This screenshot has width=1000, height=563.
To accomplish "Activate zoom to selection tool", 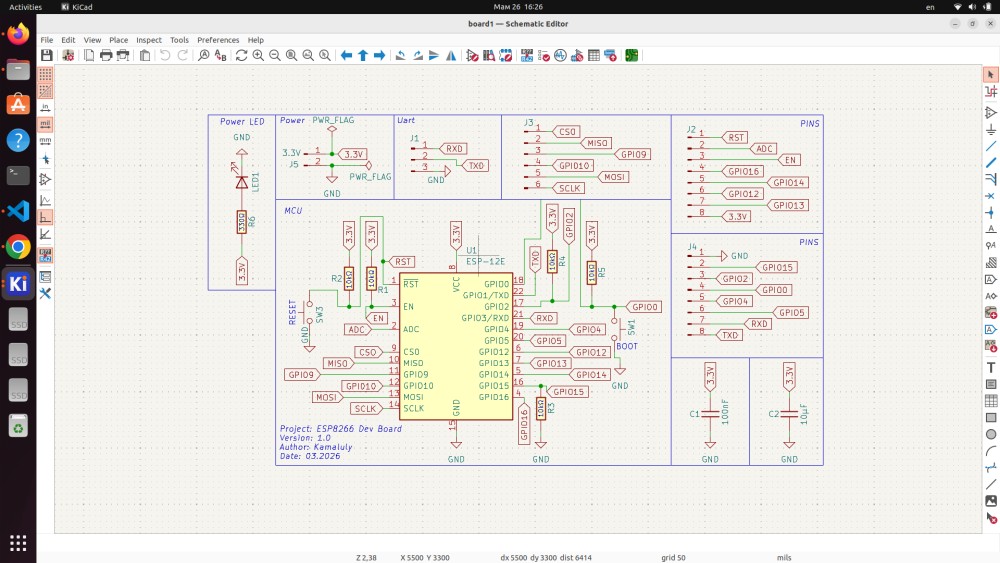I will point(325,55).
